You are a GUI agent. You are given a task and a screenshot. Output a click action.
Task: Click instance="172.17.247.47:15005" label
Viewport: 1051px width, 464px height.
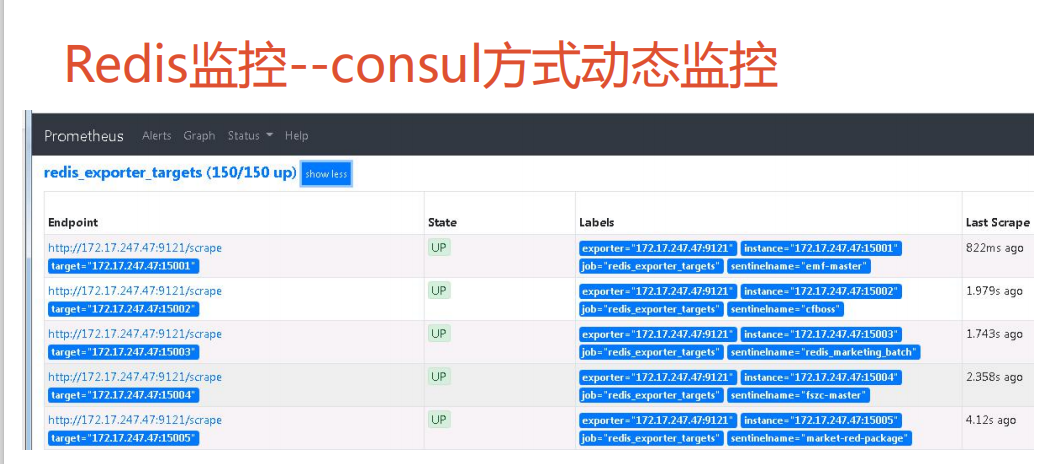pos(821,420)
